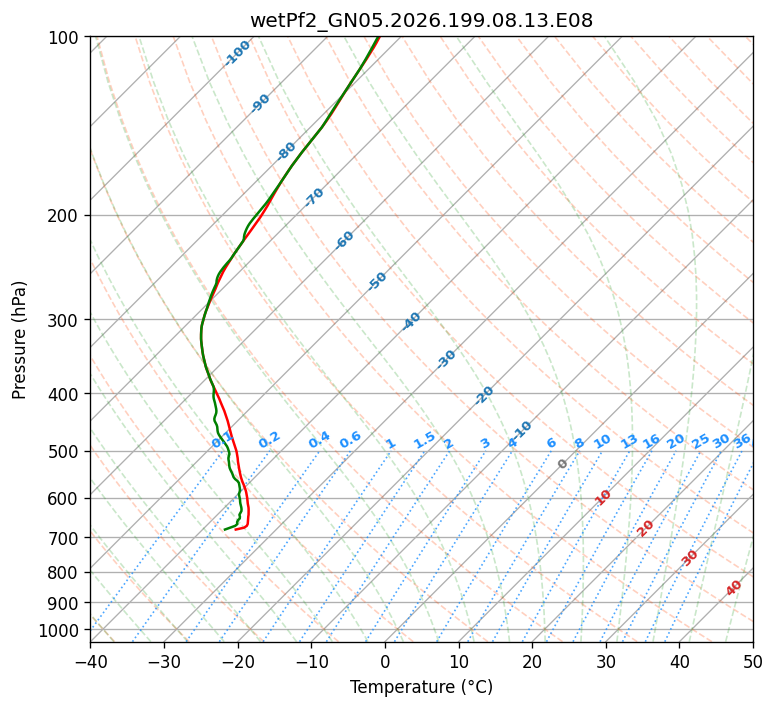
Task: Click the Pressure (hPa) axis label
Action: (19, 340)
